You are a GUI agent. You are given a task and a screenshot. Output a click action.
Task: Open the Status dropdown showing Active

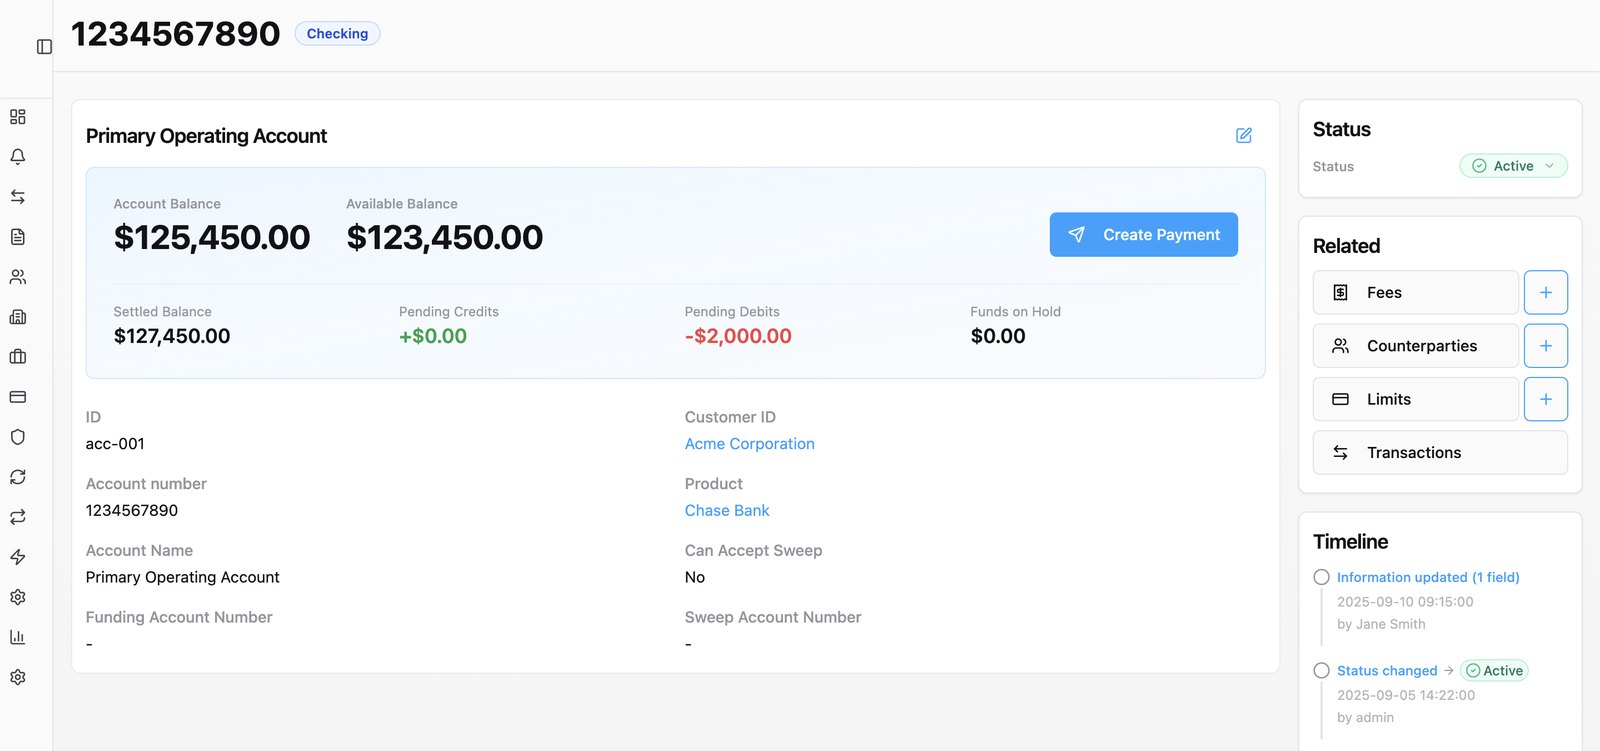1513,166
